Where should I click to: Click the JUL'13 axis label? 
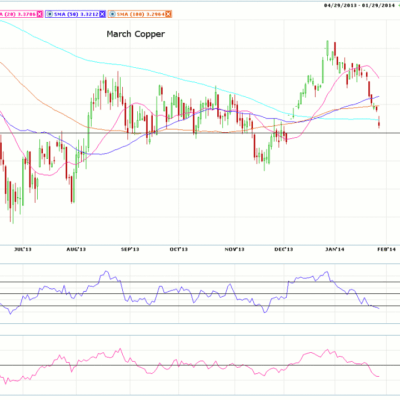(23, 249)
